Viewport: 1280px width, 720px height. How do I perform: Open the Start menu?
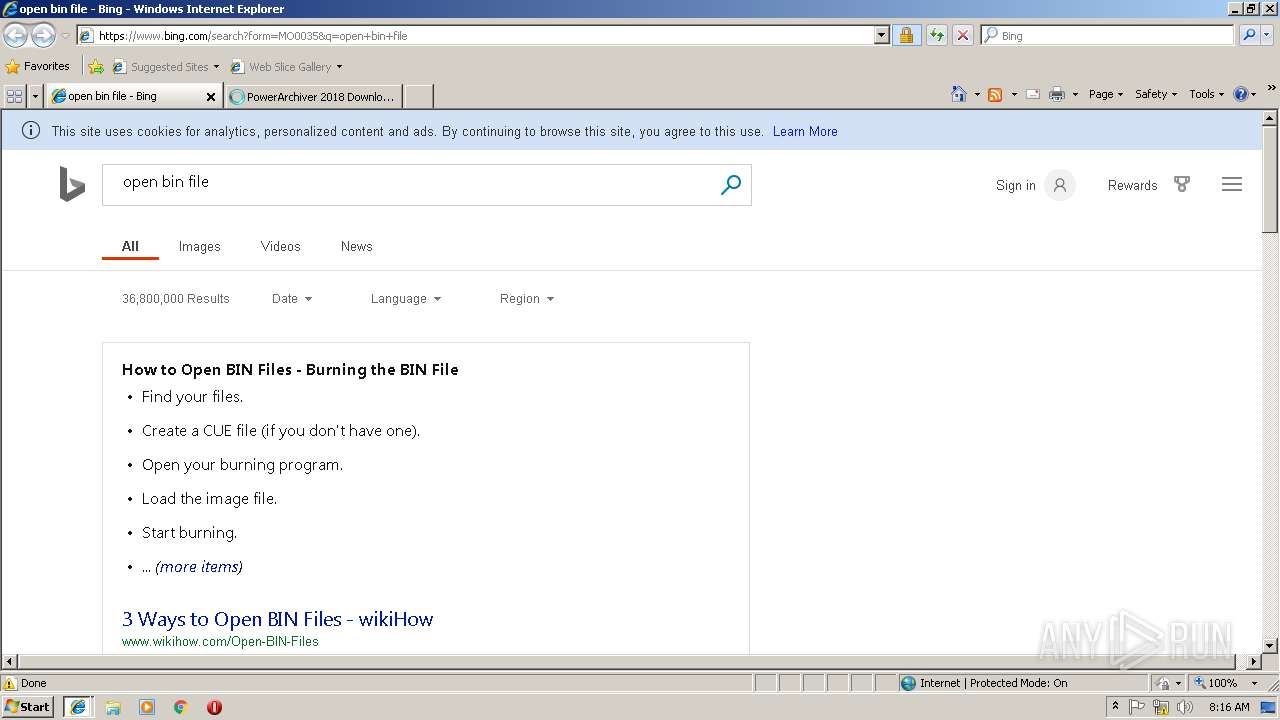[x=28, y=707]
